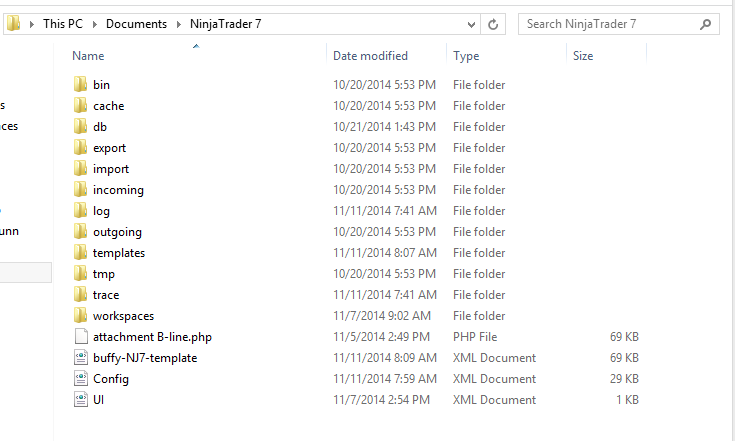The height and width of the screenshot is (441, 735).
Task: Select attachment B-line.php file name
Action: tap(152, 337)
